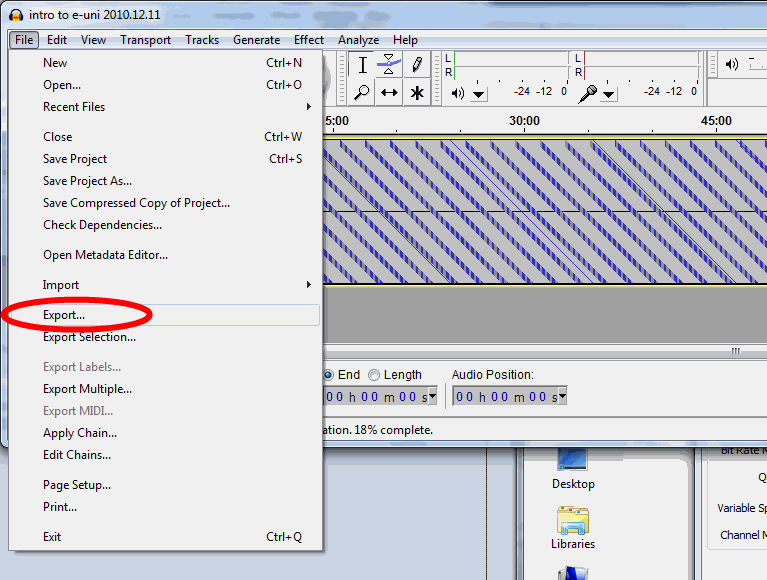The image size is (767, 580).
Task: Open output speaker meter dropdown
Action: point(479,94)
